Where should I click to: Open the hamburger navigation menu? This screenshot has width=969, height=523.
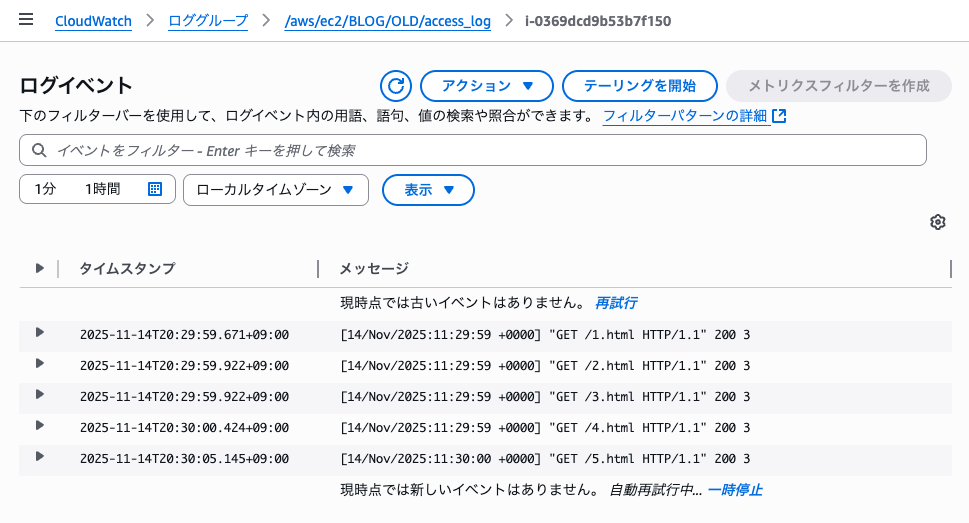point(26,20)
